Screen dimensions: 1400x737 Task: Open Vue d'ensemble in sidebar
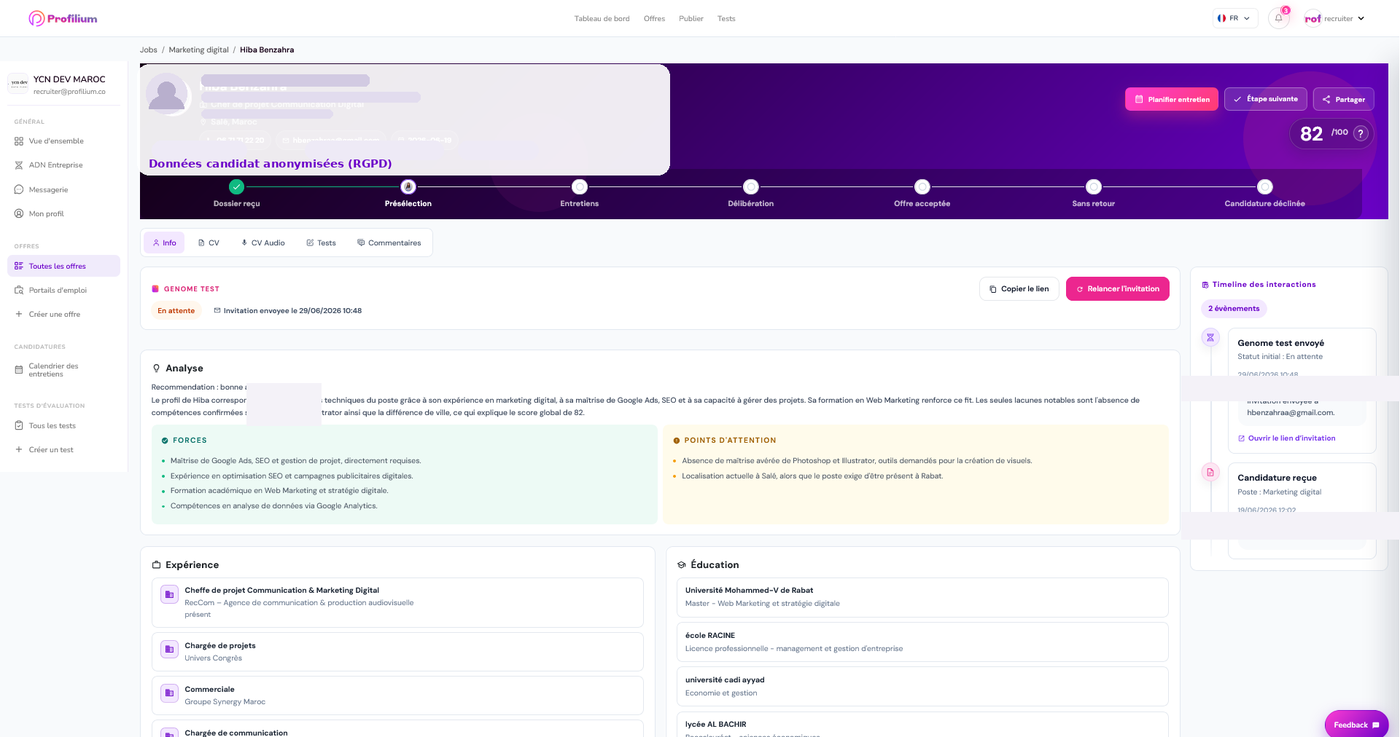[63, 141]
